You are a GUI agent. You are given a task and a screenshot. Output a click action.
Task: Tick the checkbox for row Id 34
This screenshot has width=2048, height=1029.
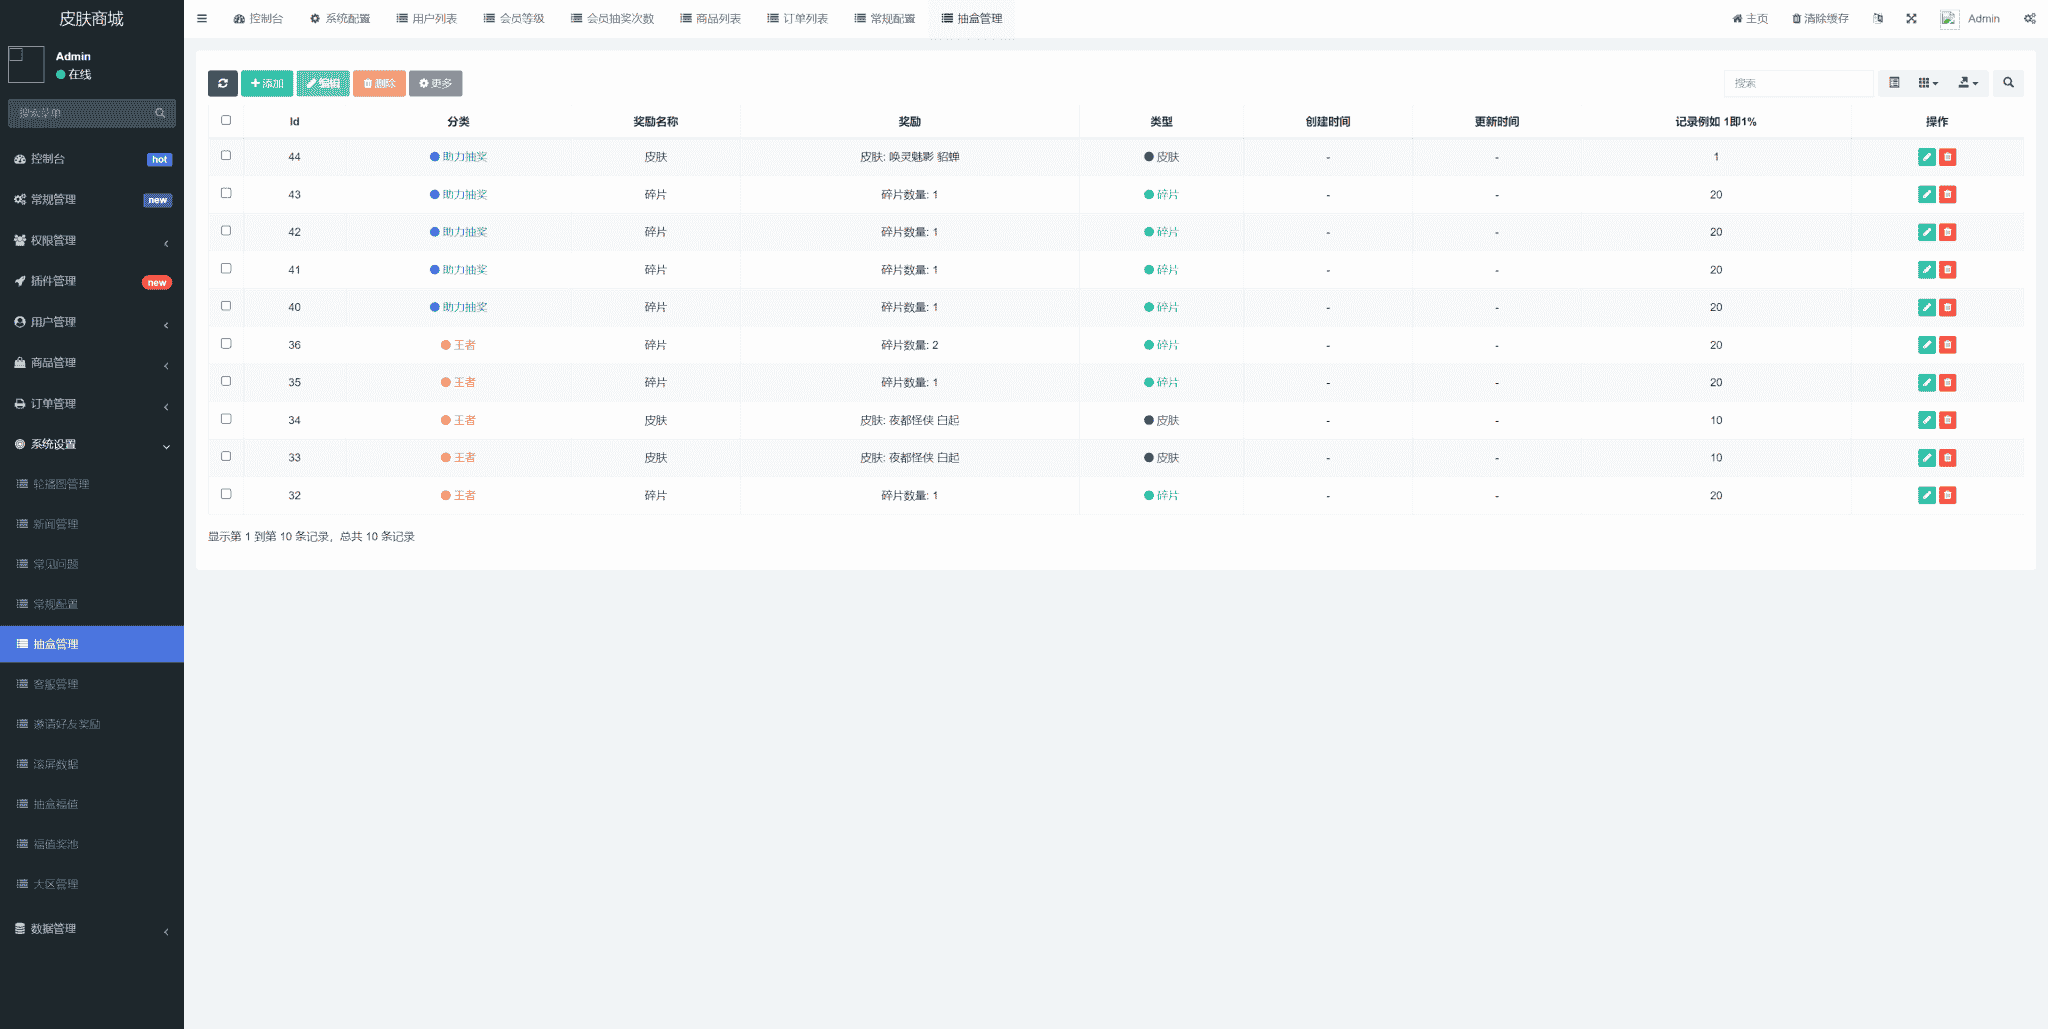226,419
